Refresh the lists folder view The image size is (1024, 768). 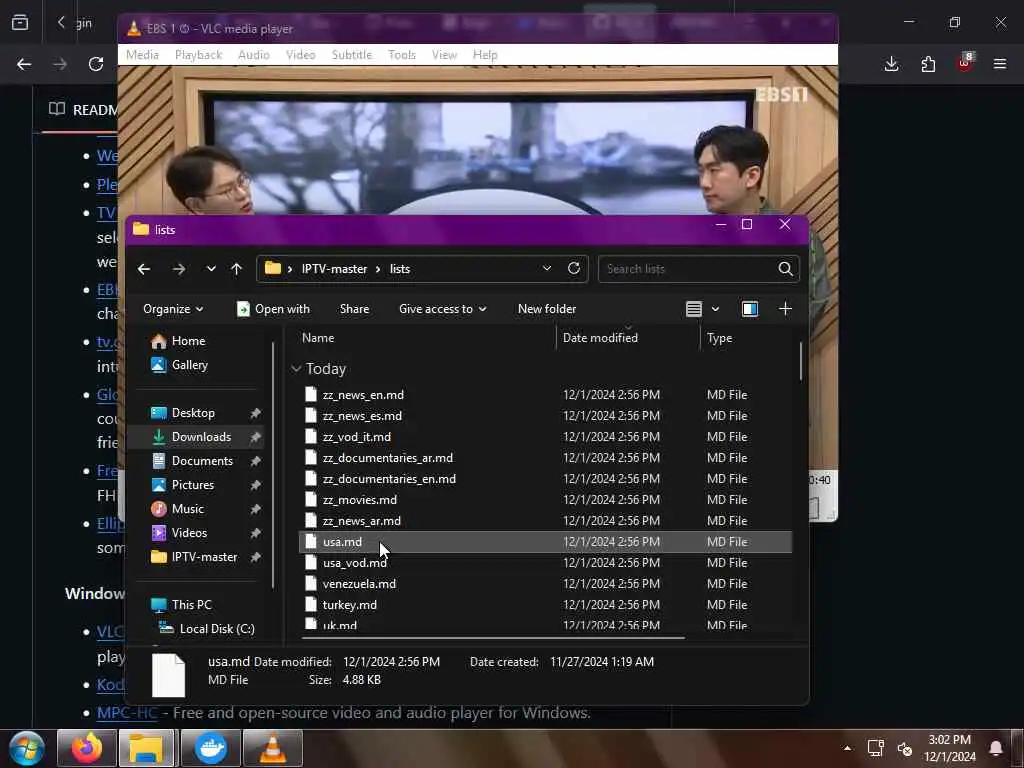tap(574, 268)
